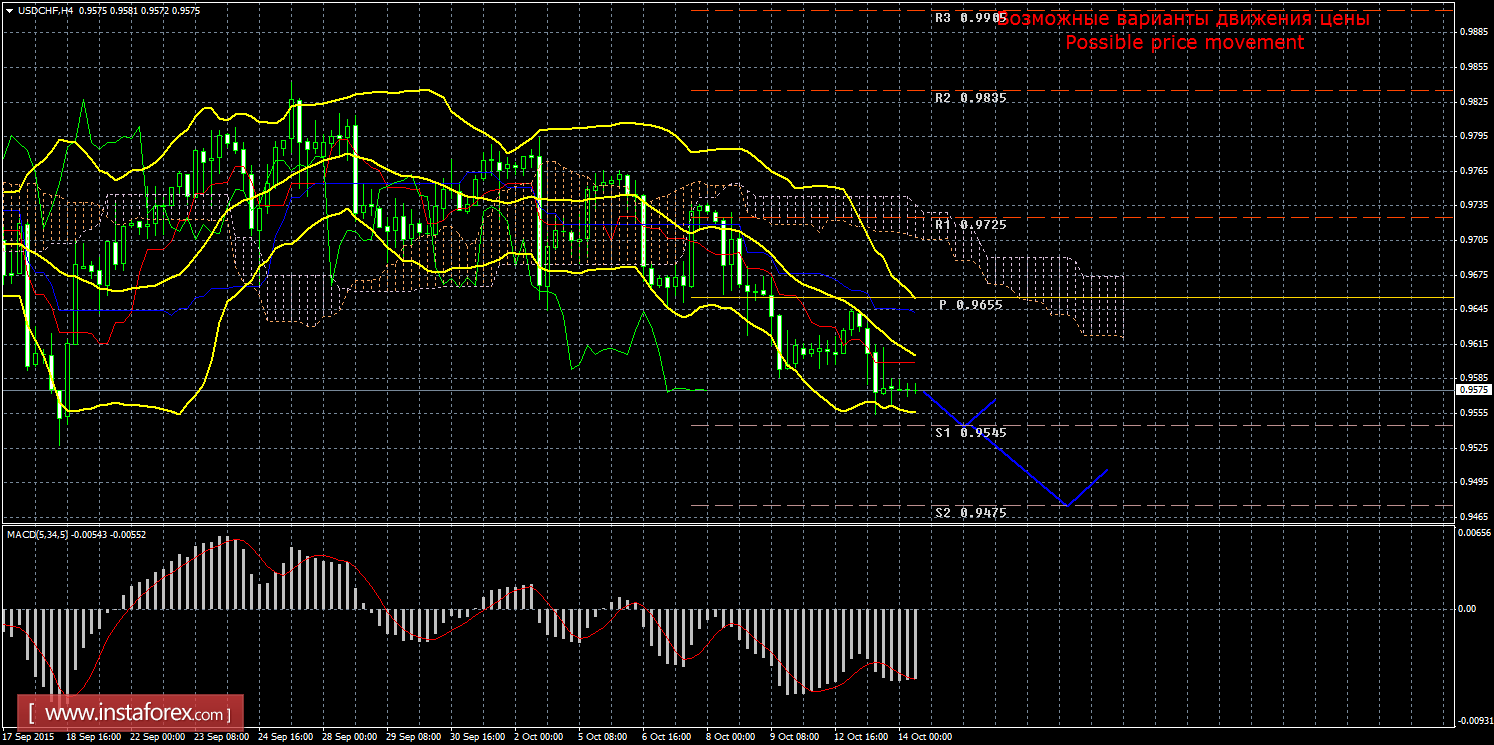
Task: Select the 17 Sep 2015 date on time axis
Action: (x=27, y=737)
